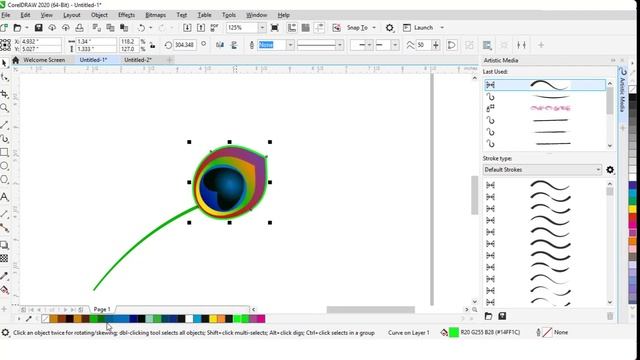Viewport: 640px width, 360px height.
Task: Click the Save icon in standard toolbar
Action: (x=38, y=28)
